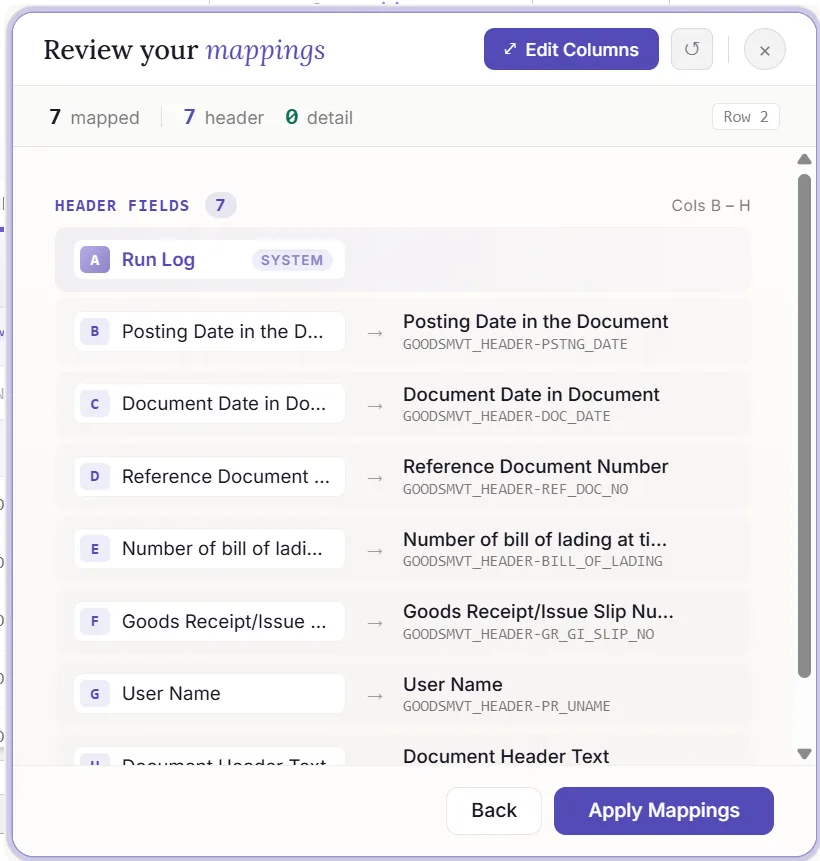Click the F column letter badge

click(94, 621)
